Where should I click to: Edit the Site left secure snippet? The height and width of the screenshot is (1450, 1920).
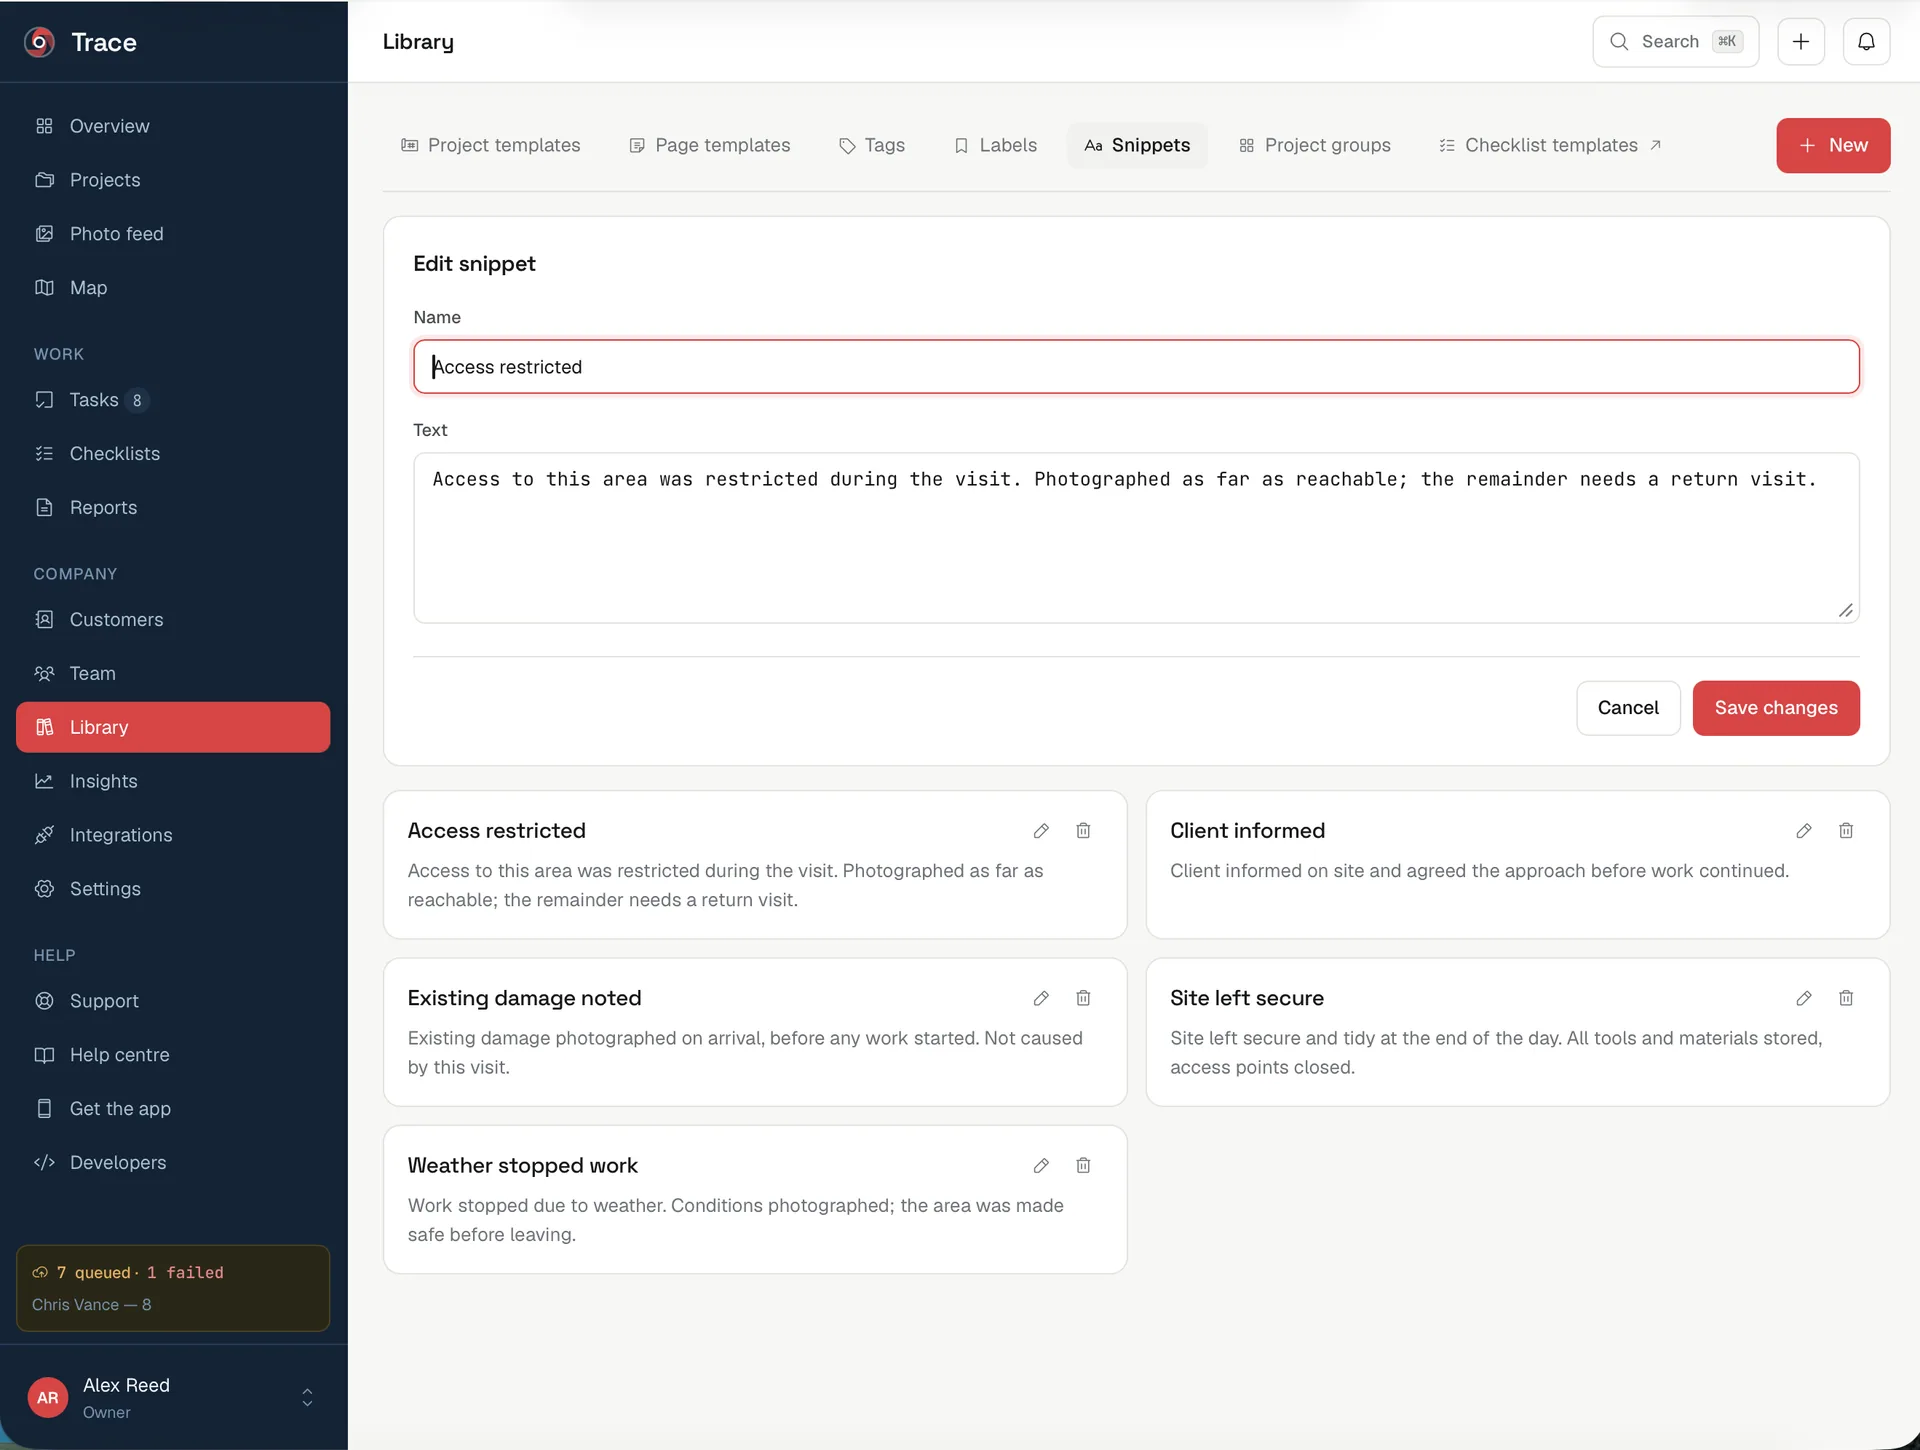[1804, 998]
